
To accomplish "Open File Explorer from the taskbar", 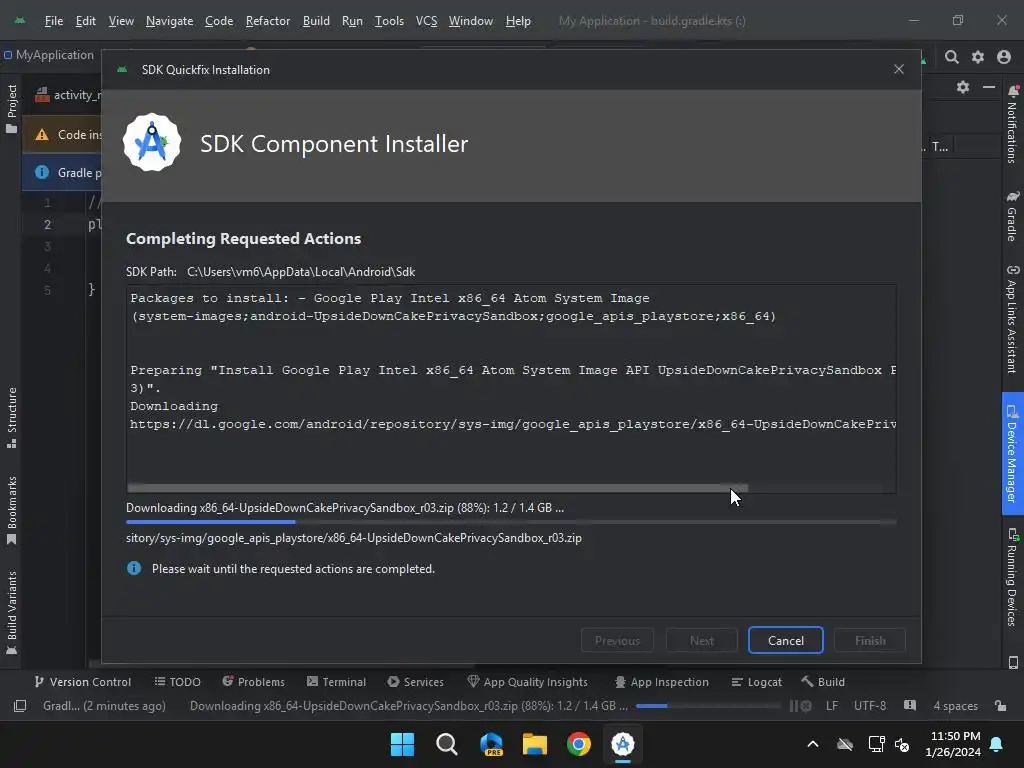I will point(534,744).
